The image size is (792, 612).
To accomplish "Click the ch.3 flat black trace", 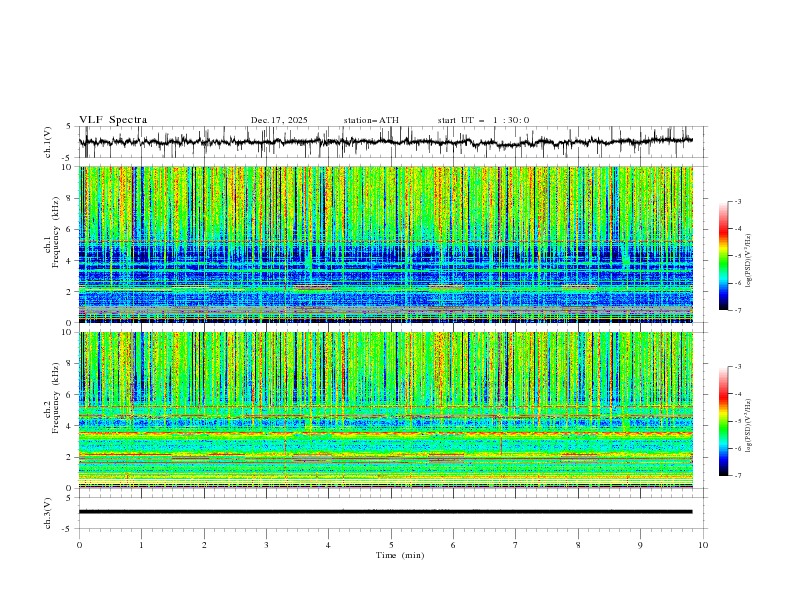I will [x=385, y=512].
